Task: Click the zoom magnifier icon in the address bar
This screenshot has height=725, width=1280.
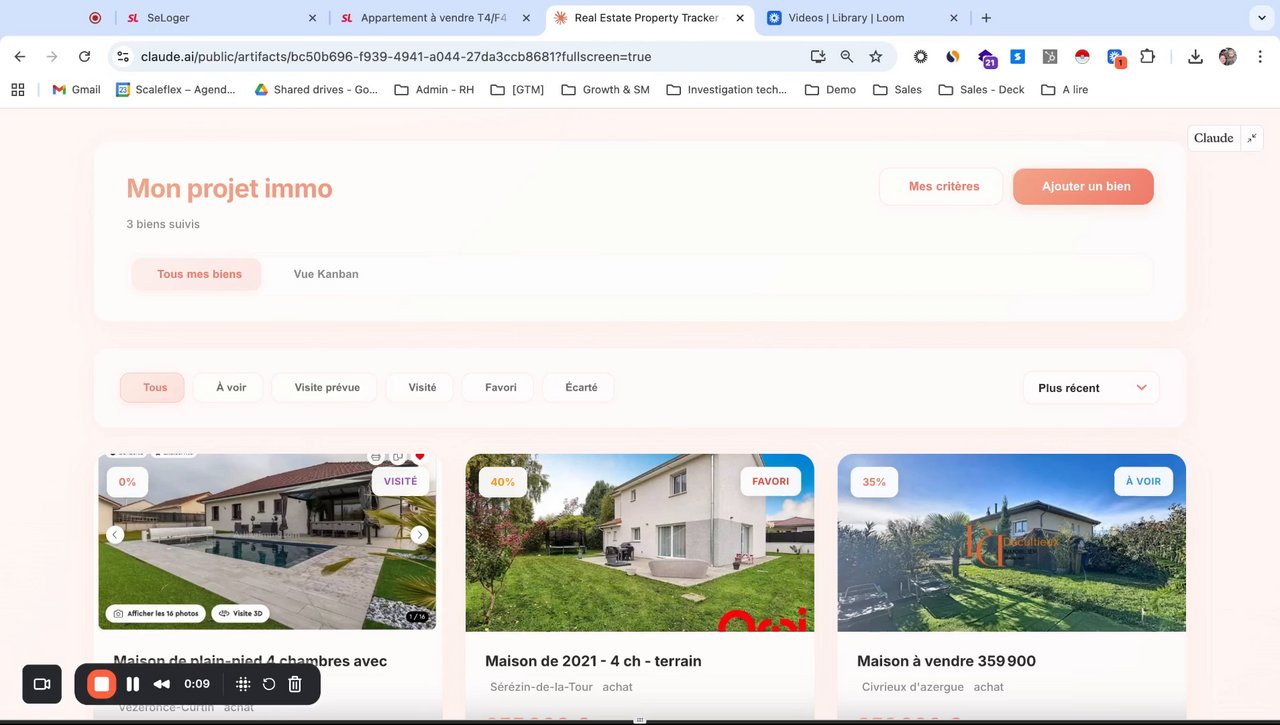Action: [x=847, y=57]
